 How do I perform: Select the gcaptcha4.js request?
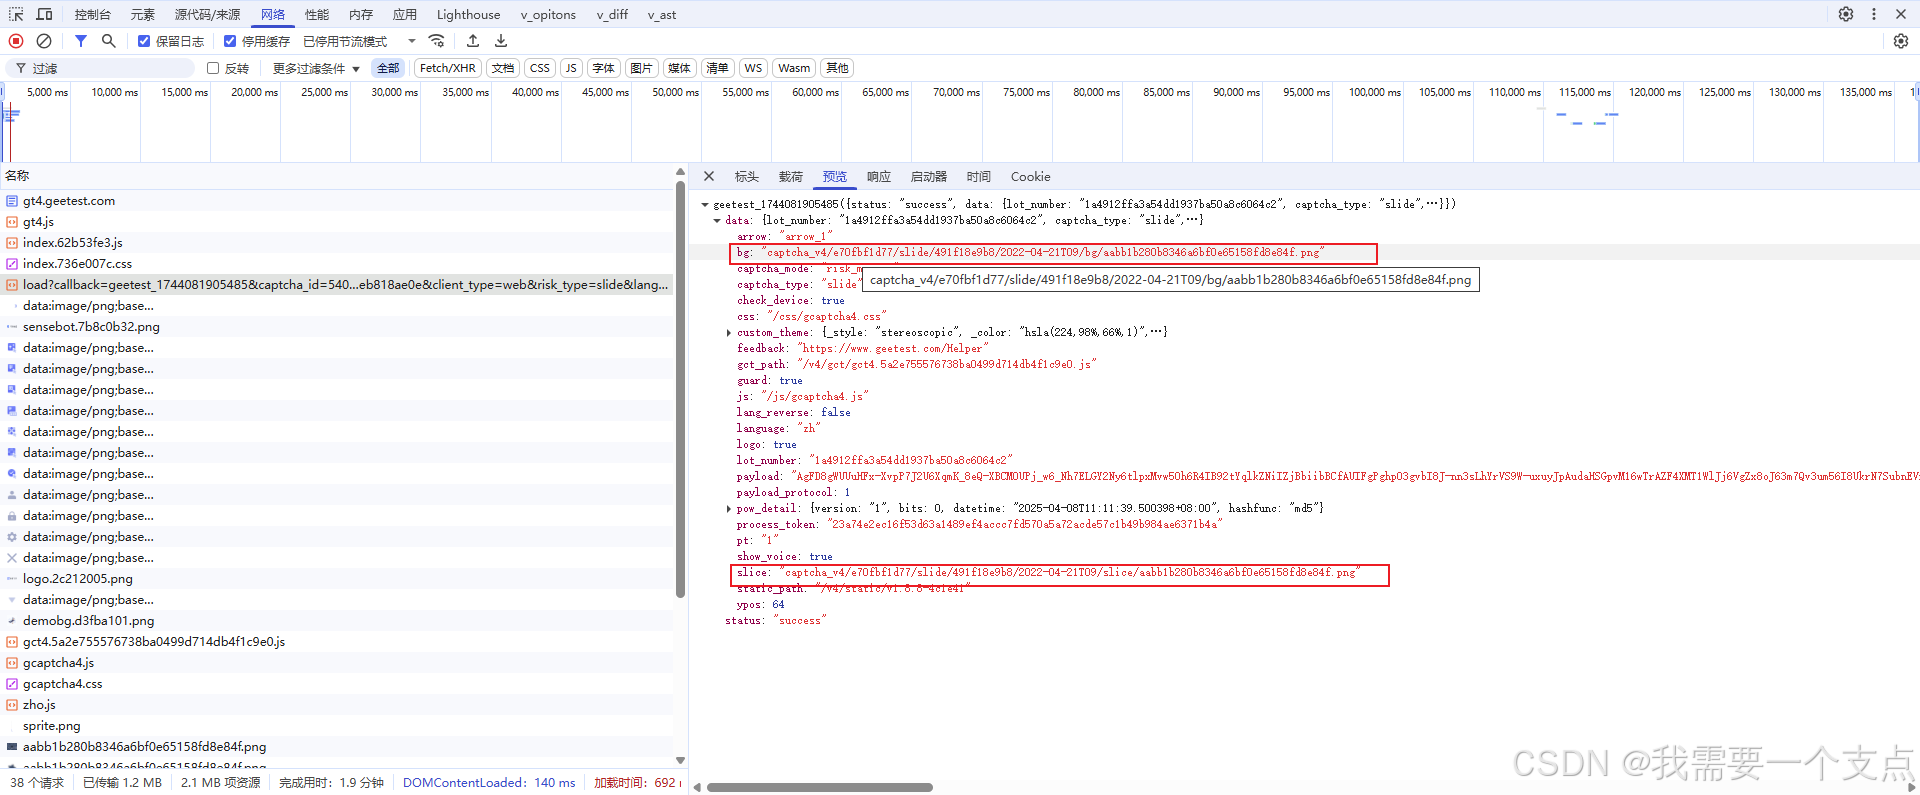coord(336,663)
